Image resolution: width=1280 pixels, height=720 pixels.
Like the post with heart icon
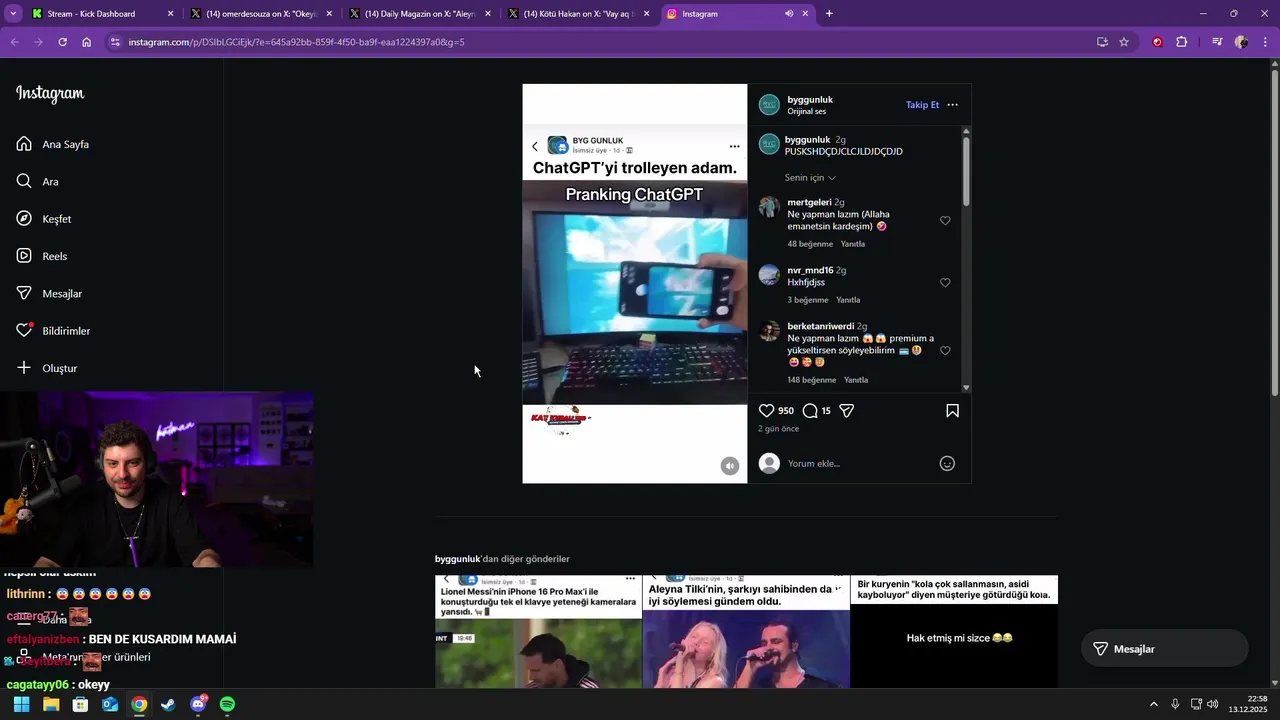coord(767,411)
